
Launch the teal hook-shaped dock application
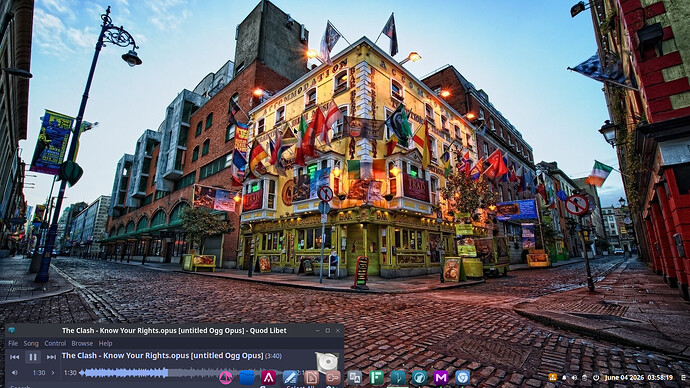398,377
